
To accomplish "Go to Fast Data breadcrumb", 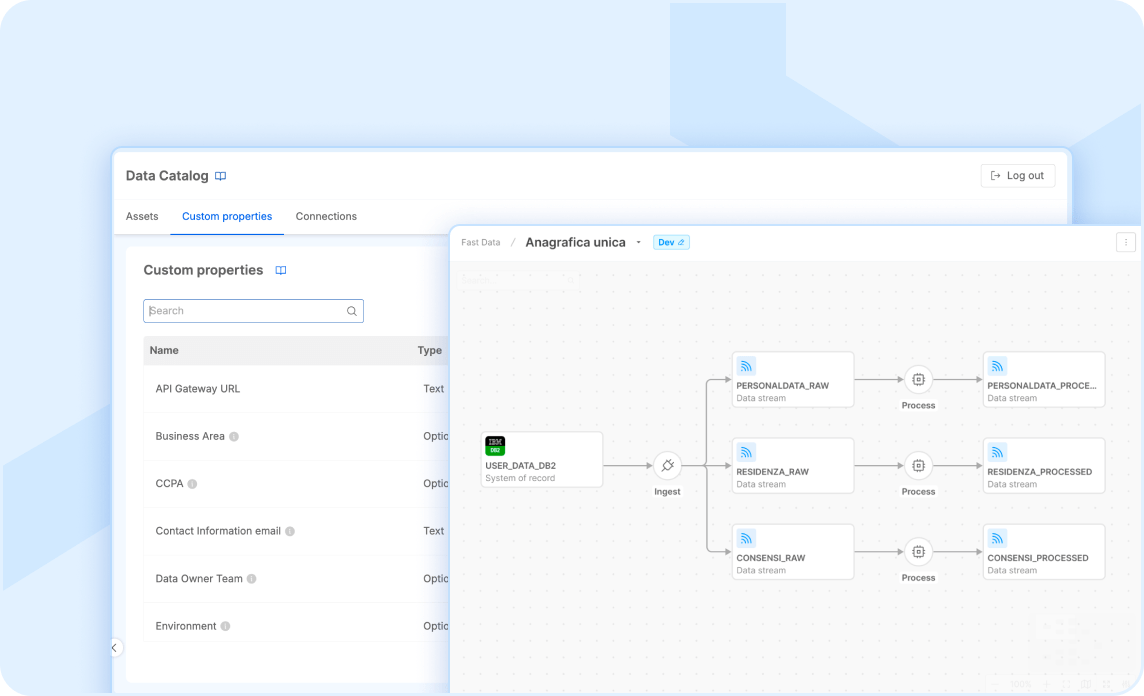I will [x=481, y=242].
